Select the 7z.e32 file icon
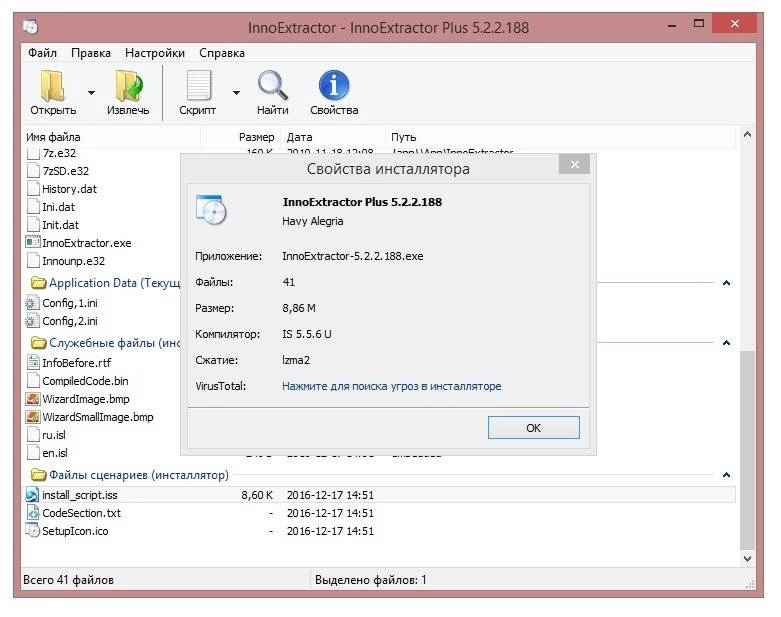This screenshot has height=617, width=781. point(33,153)
